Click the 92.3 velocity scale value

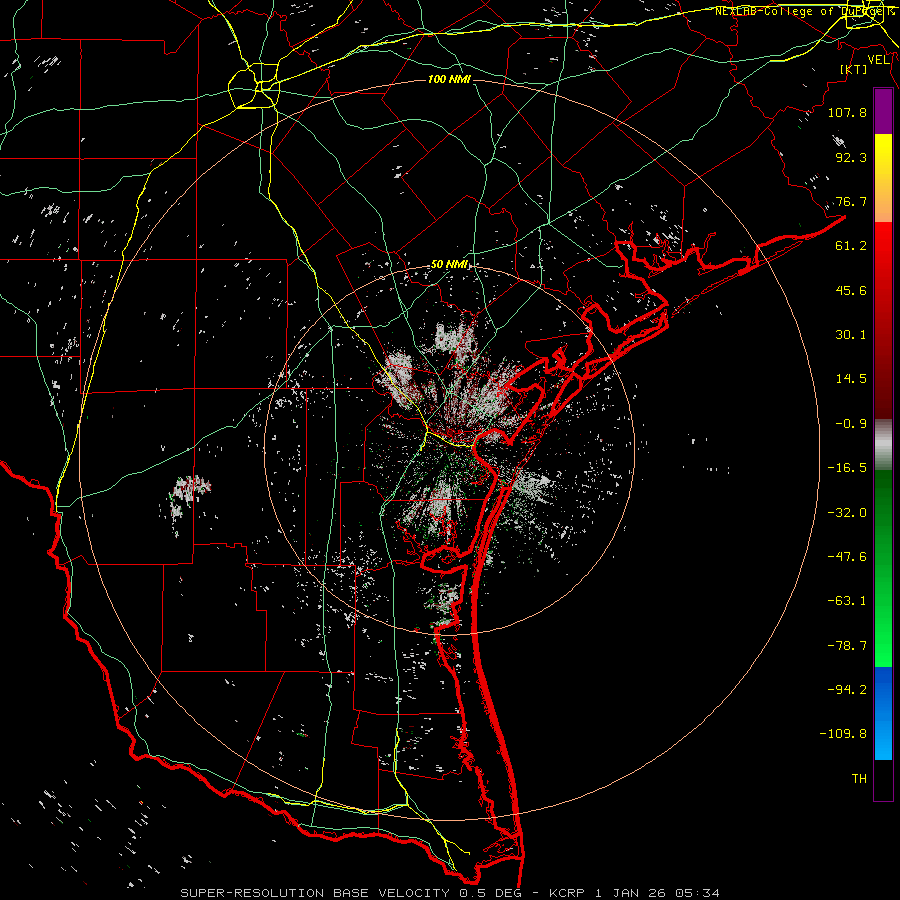tap(851, 157)
